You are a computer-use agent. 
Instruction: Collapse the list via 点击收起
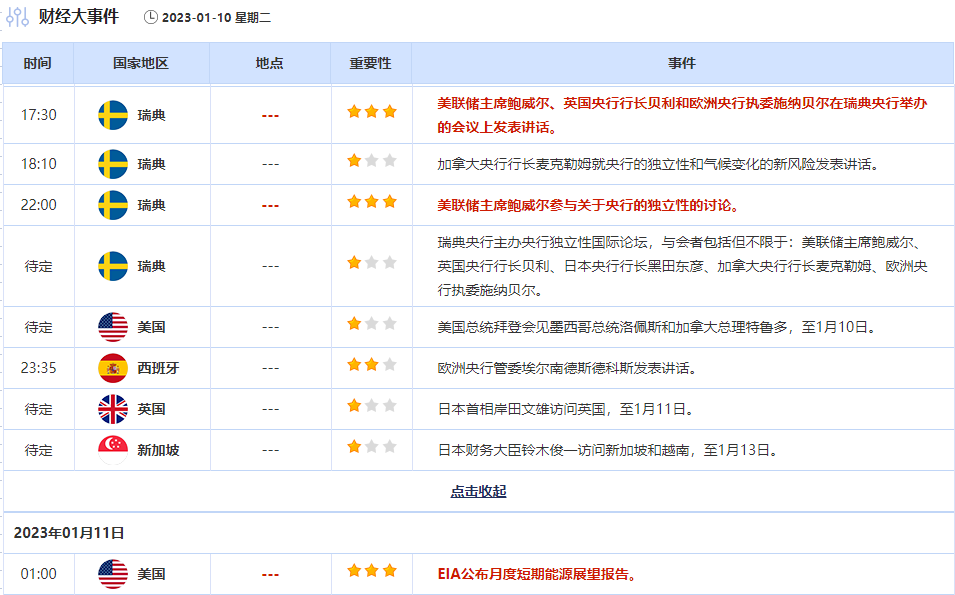[478, 491]
